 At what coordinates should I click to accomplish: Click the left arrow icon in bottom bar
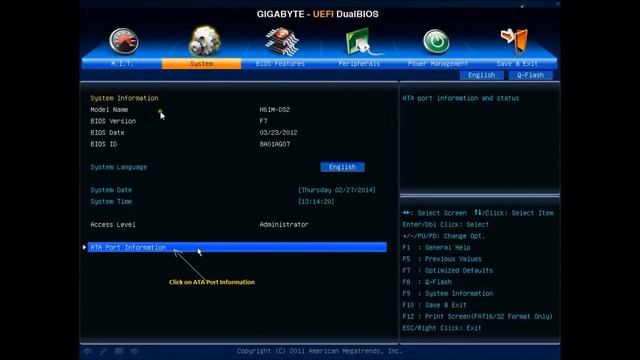click(x=87, y=351)
